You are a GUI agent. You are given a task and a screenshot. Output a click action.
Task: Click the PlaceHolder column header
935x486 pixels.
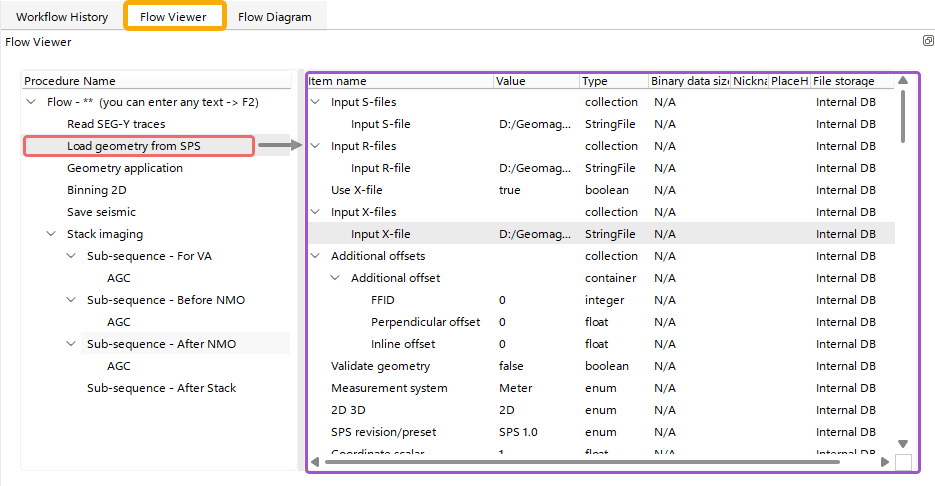coord(789,81)
